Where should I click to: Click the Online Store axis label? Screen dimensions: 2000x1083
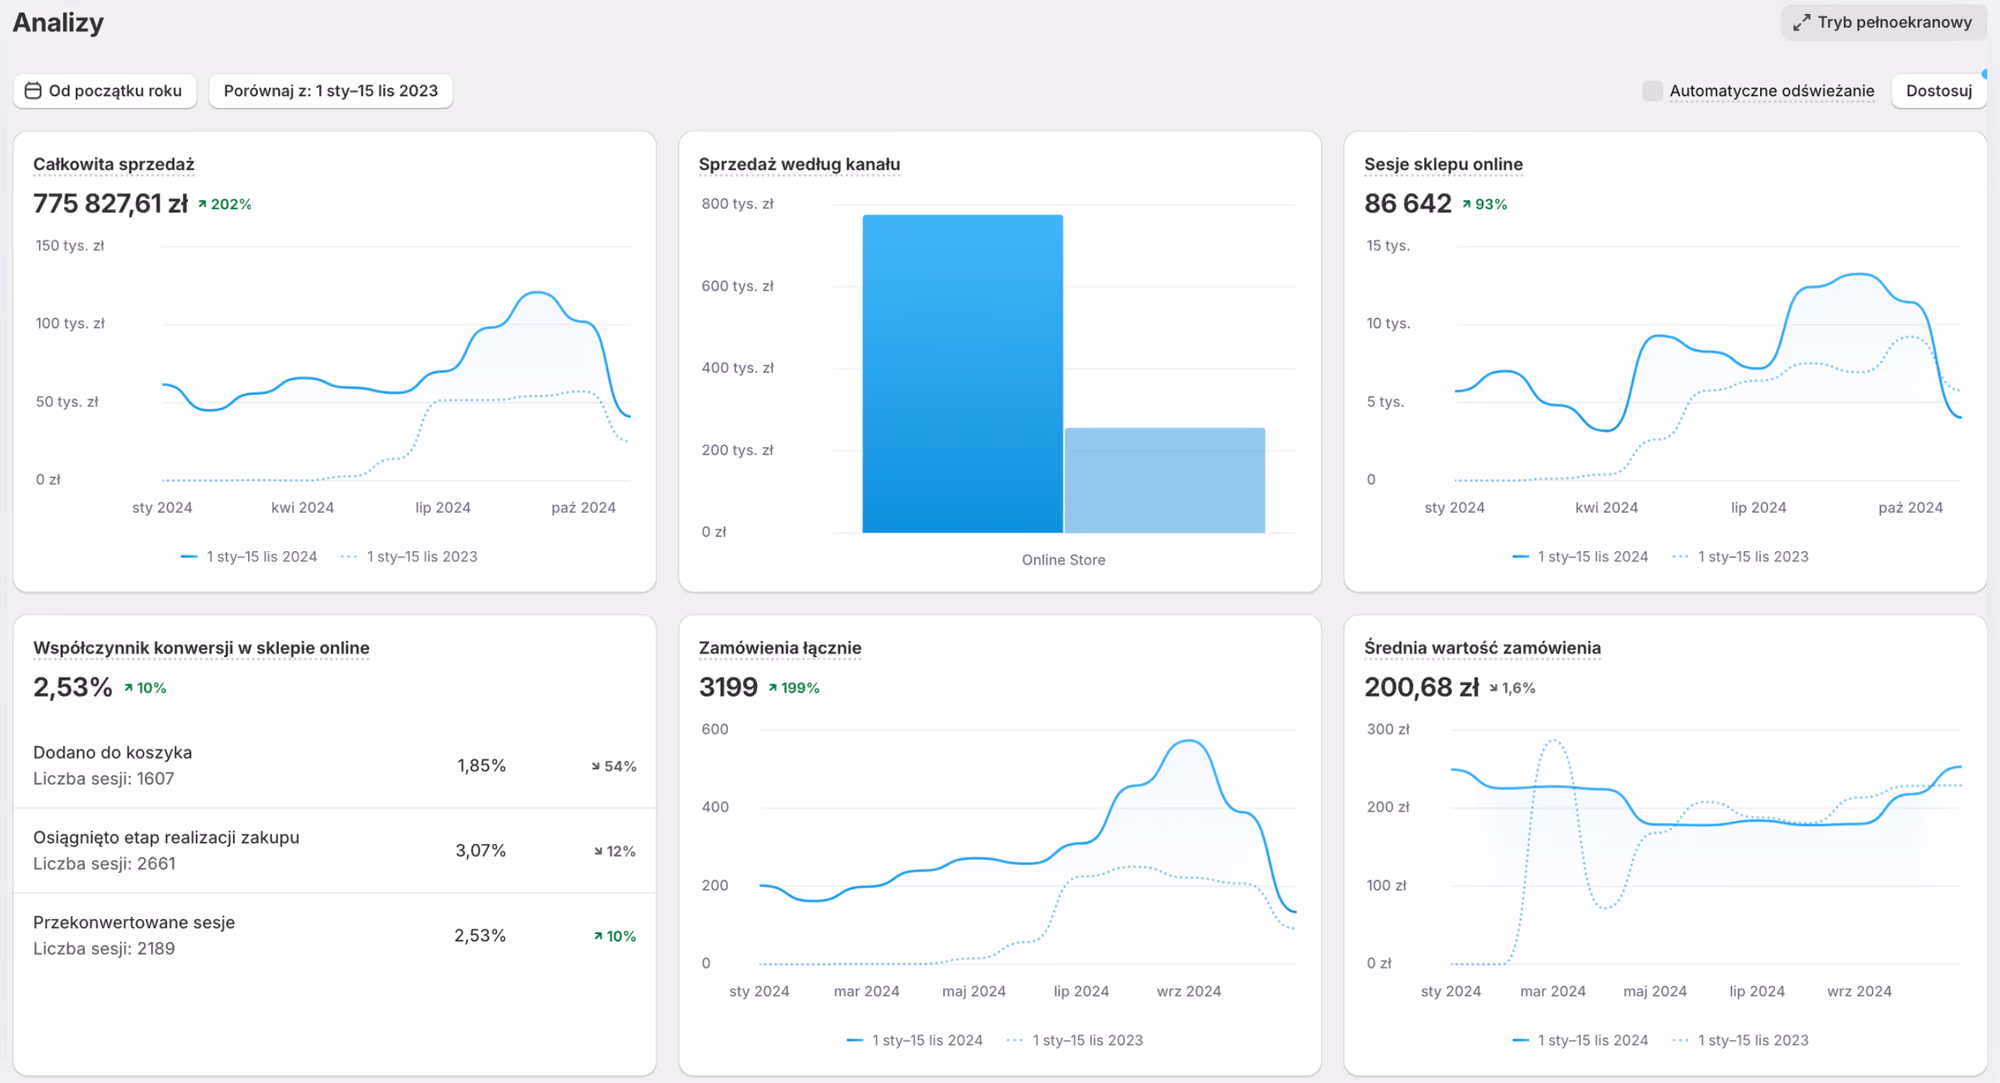(1063, 560)
